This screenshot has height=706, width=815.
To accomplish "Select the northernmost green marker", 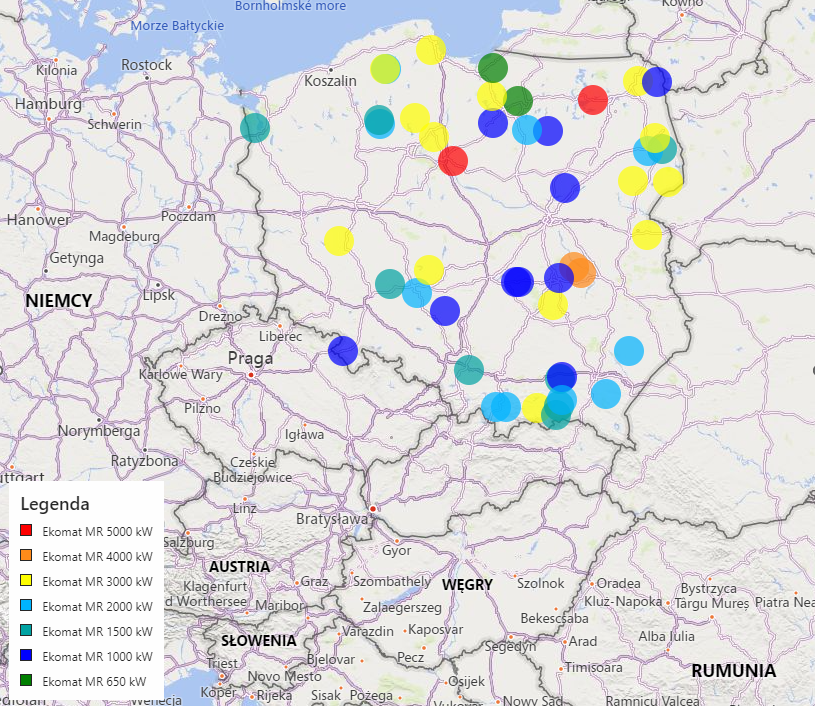I will pyautogui.click(x=493, y=68).
